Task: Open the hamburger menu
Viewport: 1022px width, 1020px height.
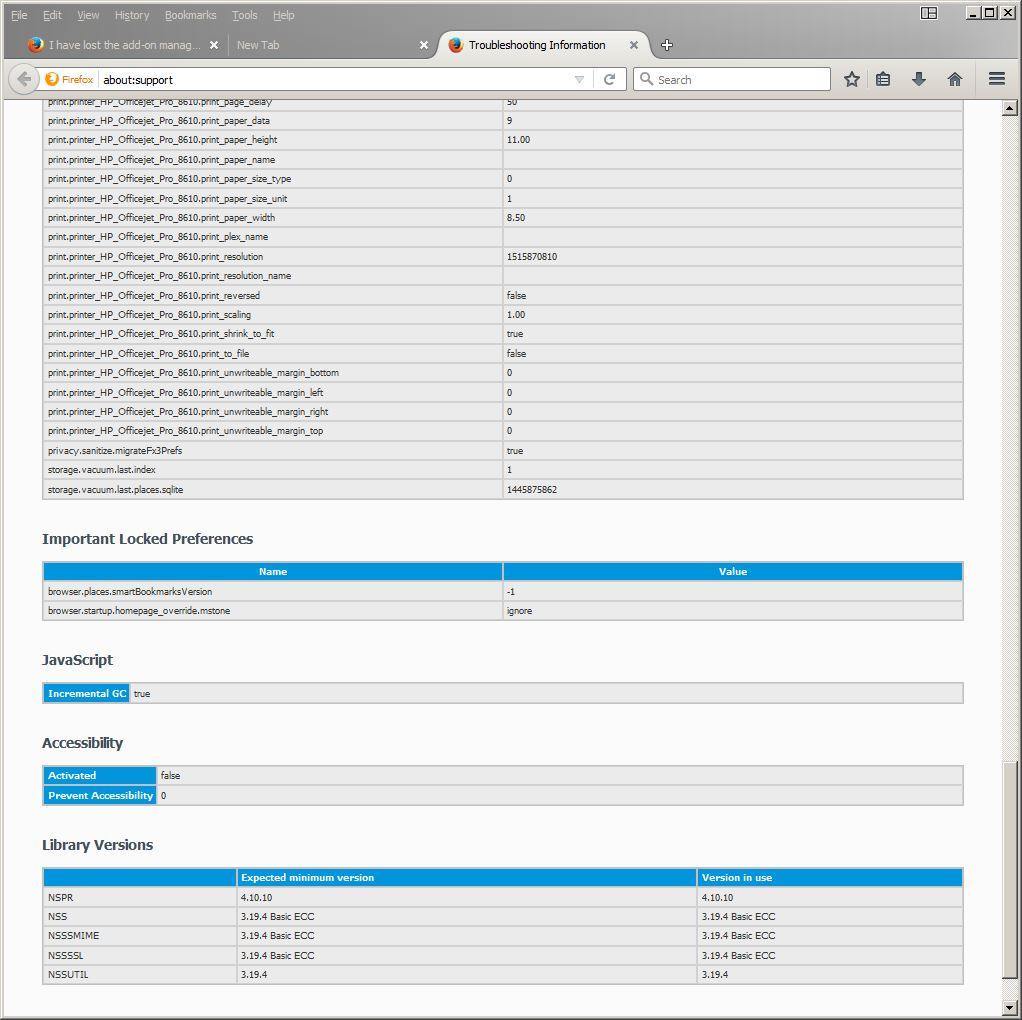Action: coord(996,79)
